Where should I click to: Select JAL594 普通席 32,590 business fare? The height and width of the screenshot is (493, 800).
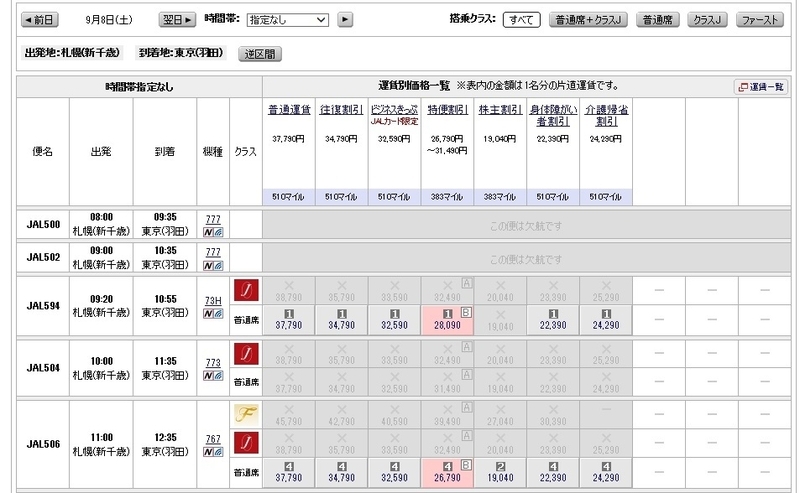point(394,320)
